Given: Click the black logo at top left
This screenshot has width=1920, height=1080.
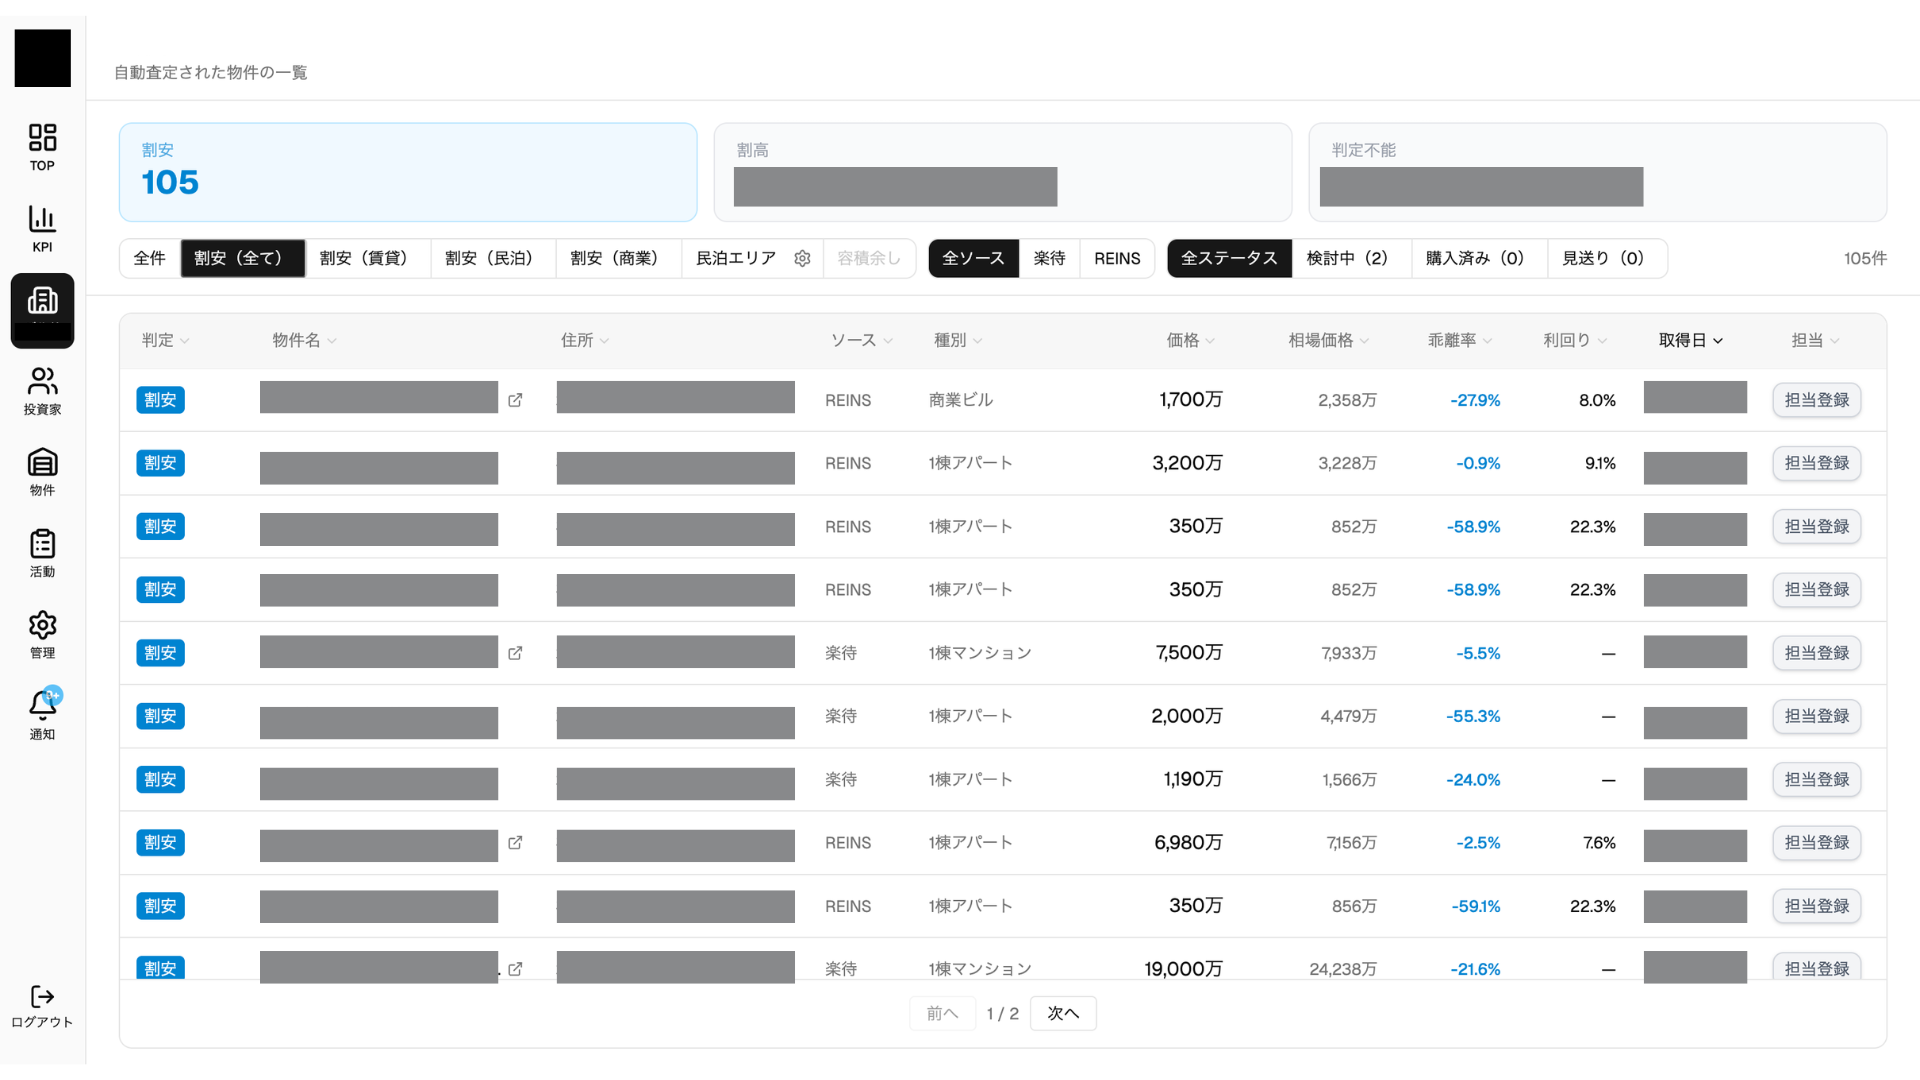Looking at the screenshot, I should pyautogui.click(x=42, y=58).
